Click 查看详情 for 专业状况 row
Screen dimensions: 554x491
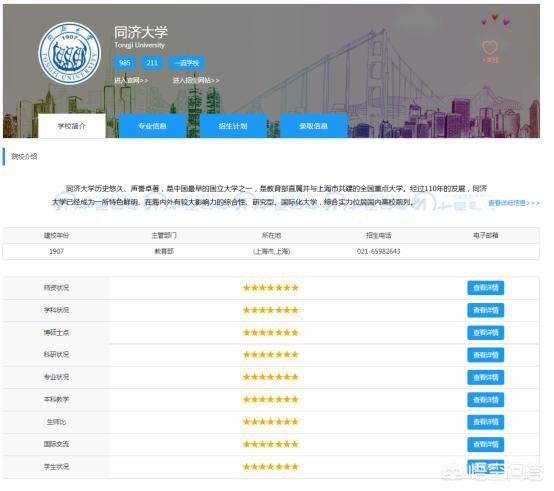click(485, 378)
